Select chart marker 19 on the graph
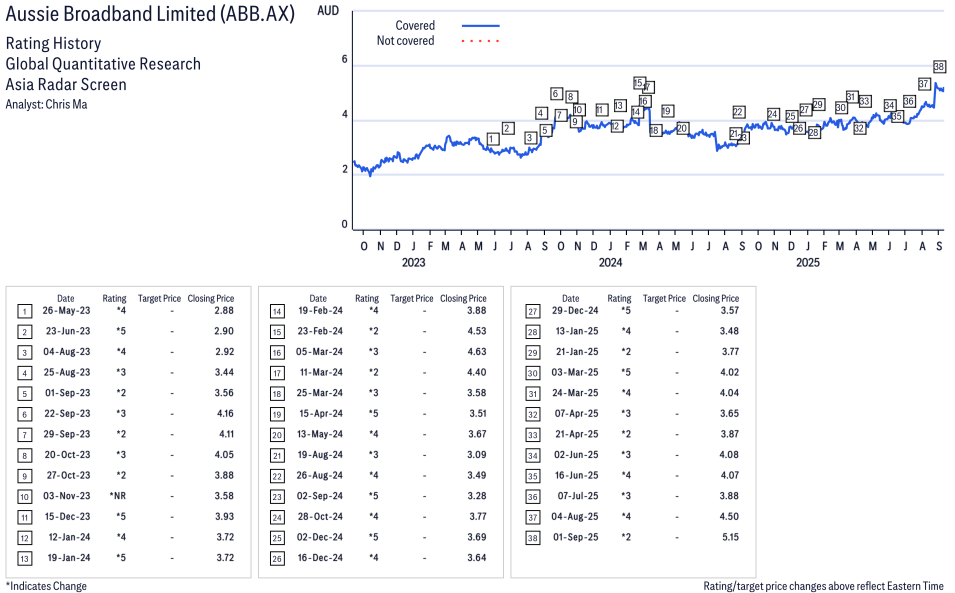The image size is (955, 593). click(667, 111)
